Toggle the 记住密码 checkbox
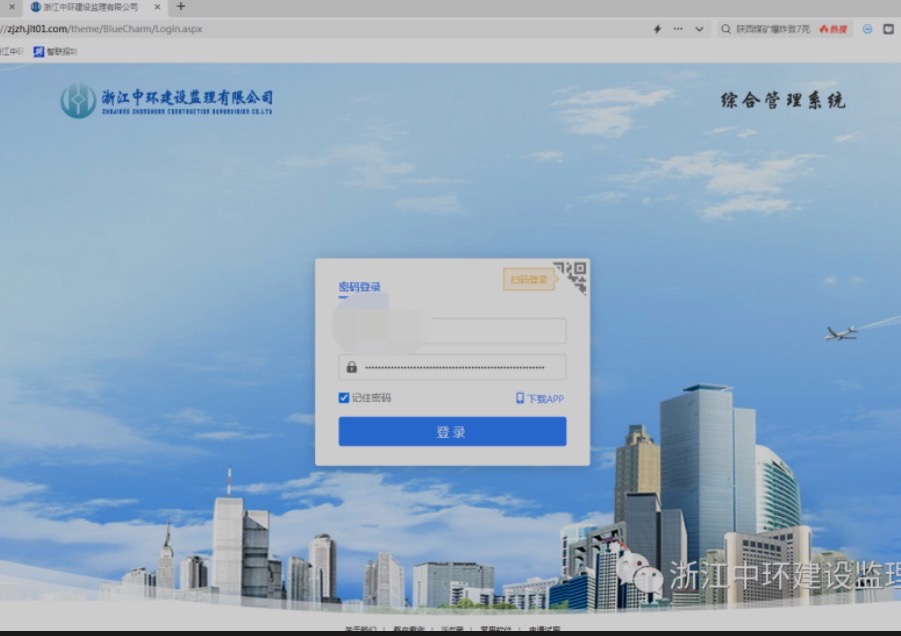The height and width of the screenshot is (636, 901). click(x=344, y=398)
